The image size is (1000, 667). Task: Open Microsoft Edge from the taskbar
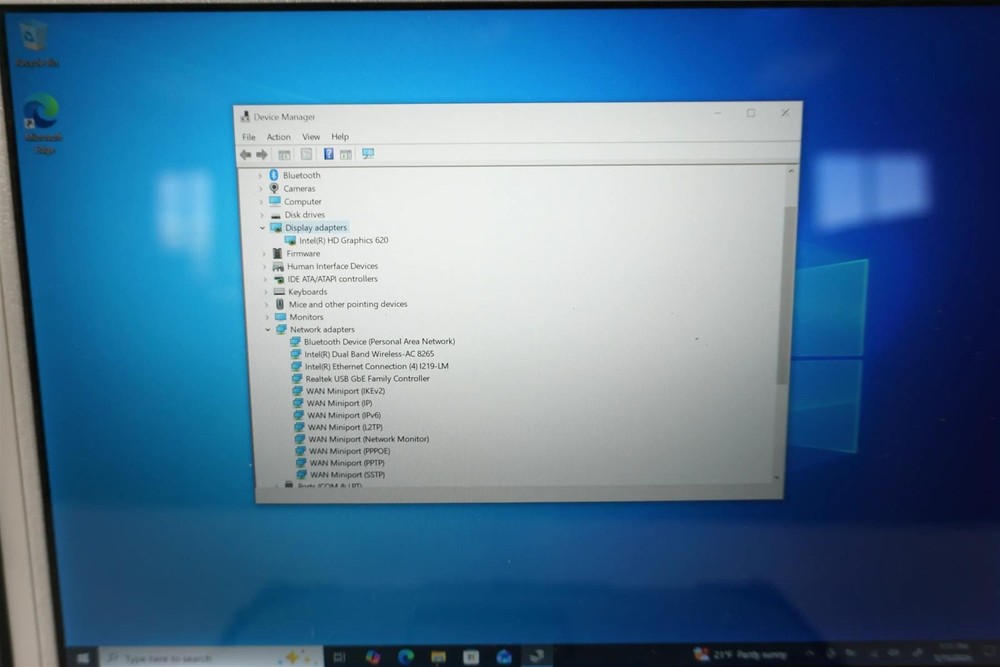(405, 657)
